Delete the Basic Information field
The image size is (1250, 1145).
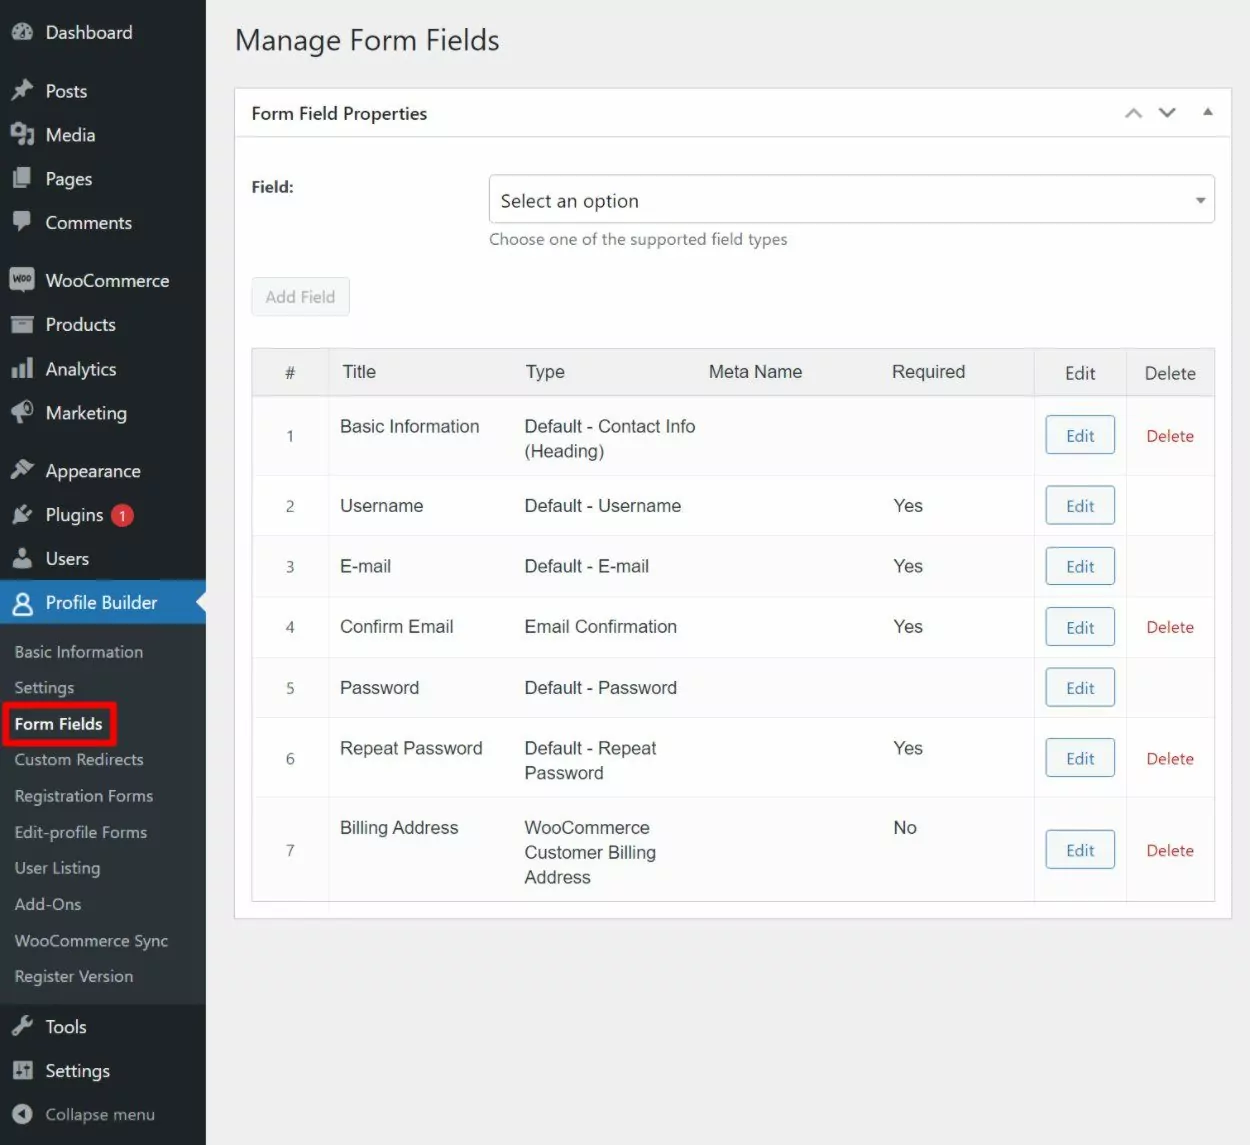1170,436
